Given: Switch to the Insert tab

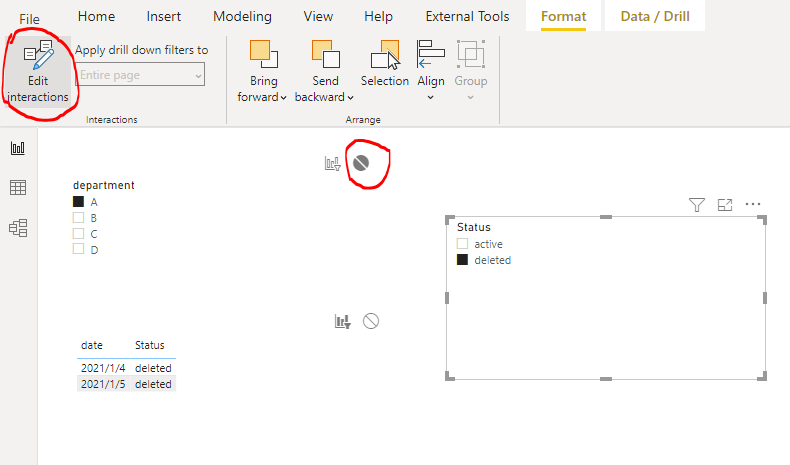Looking at the screenshot, I should pos(163,16).
